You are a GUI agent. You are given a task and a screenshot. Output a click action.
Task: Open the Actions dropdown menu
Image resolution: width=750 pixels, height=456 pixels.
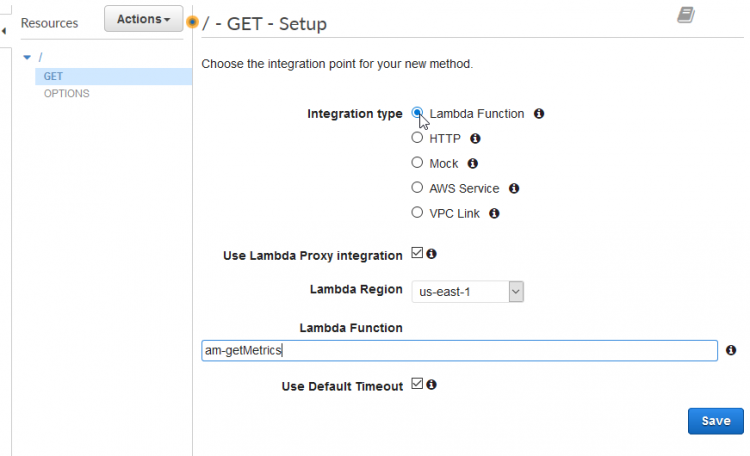(143, 19)
